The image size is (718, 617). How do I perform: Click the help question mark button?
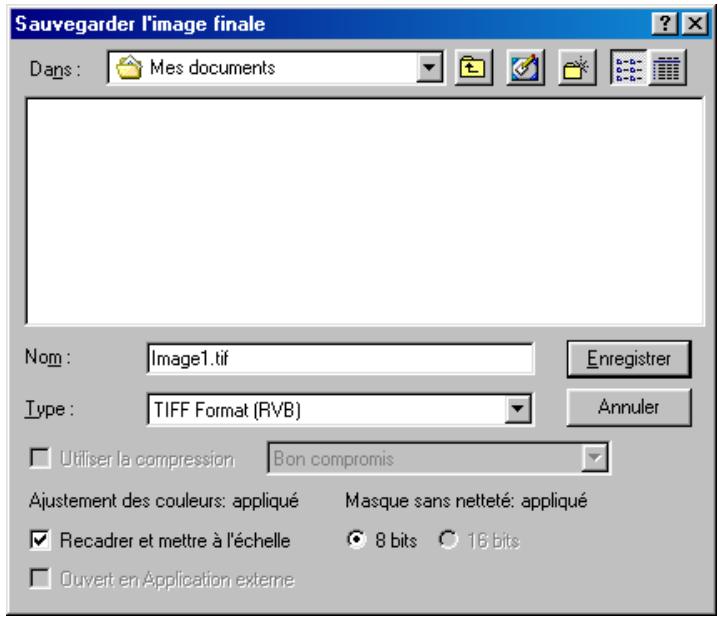click(664, 23)
